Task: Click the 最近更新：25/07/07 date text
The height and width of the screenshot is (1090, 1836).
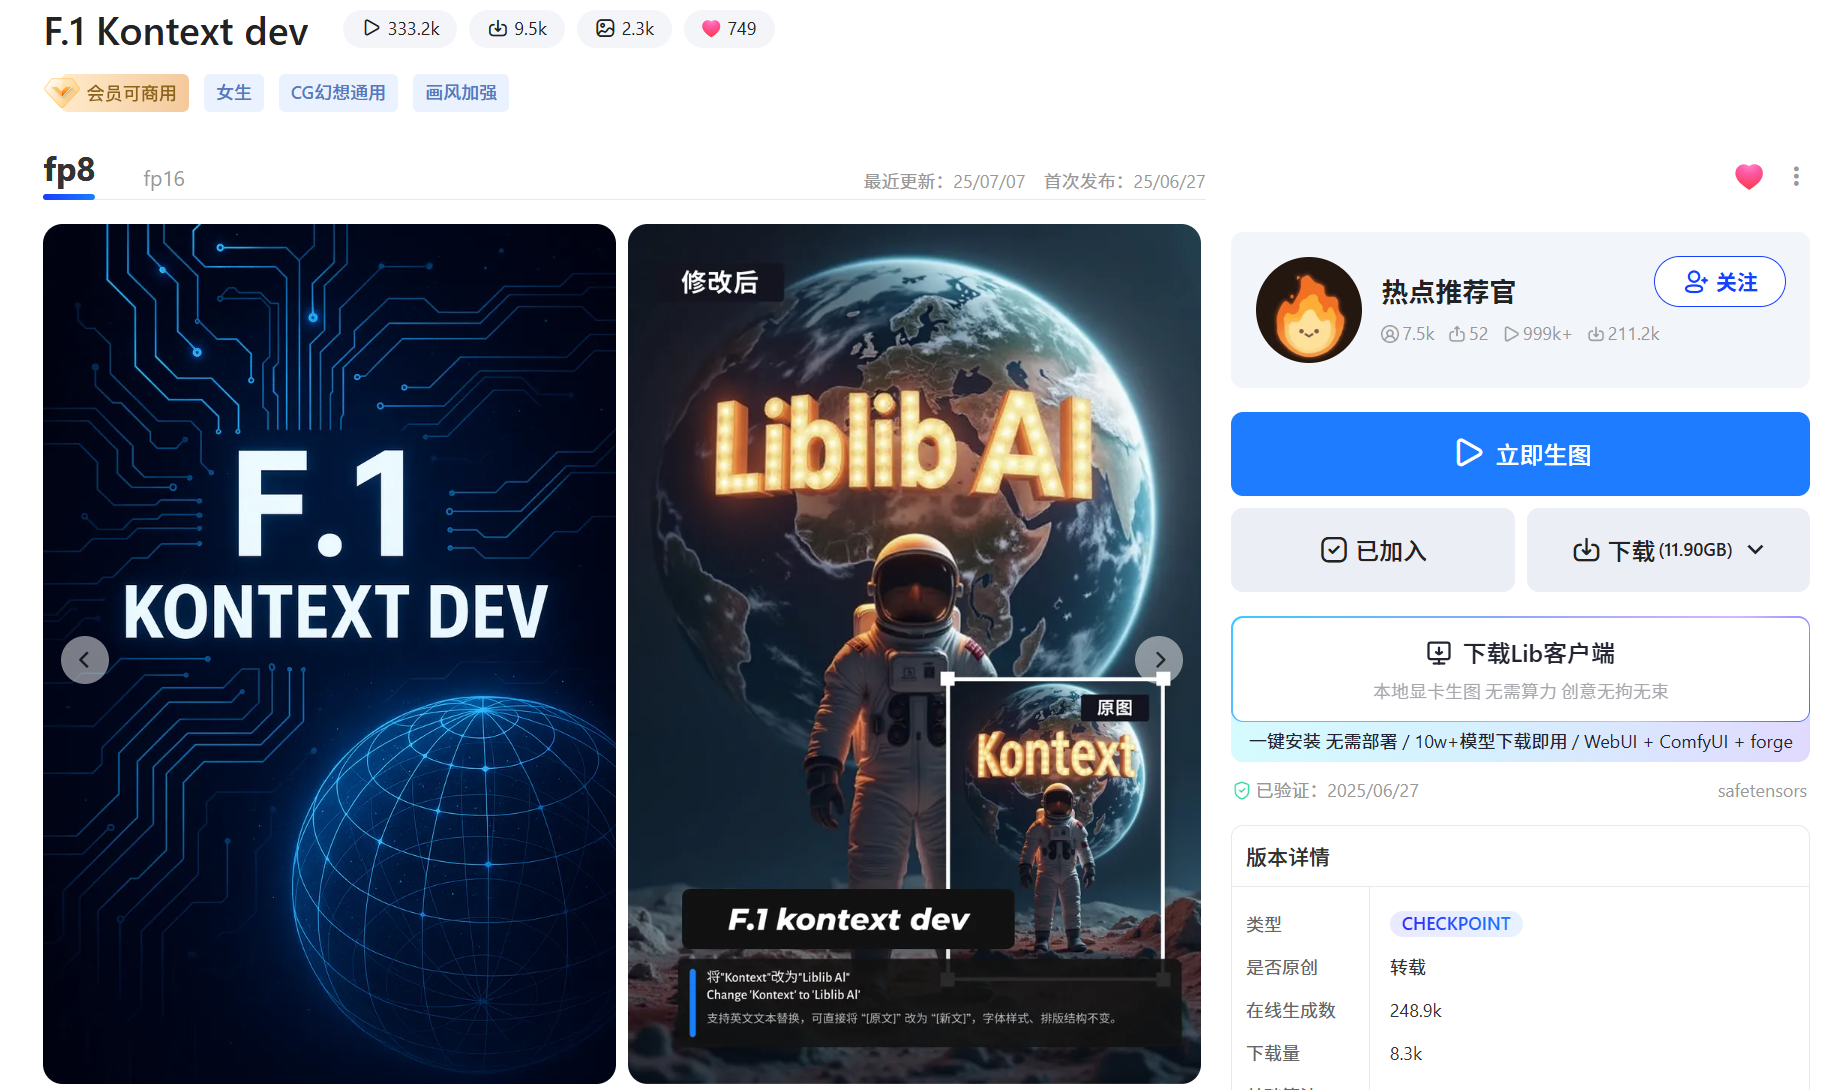Action: point(944,182)
